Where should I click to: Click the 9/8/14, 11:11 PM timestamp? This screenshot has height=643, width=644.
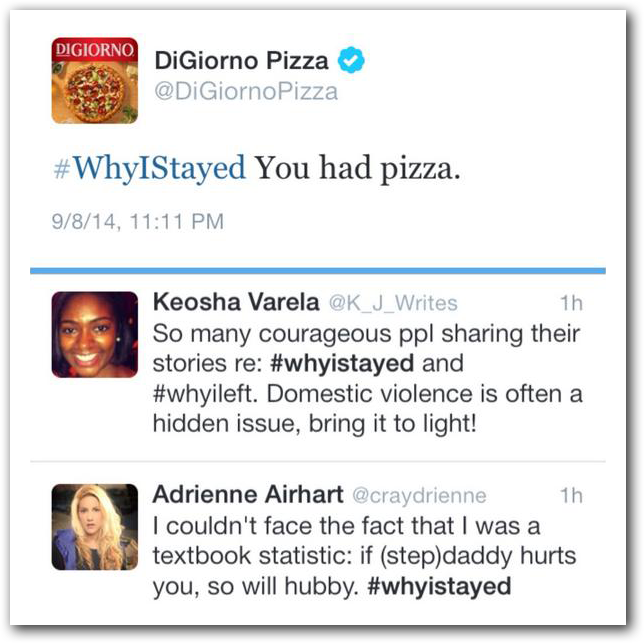[x=137, y=220]
